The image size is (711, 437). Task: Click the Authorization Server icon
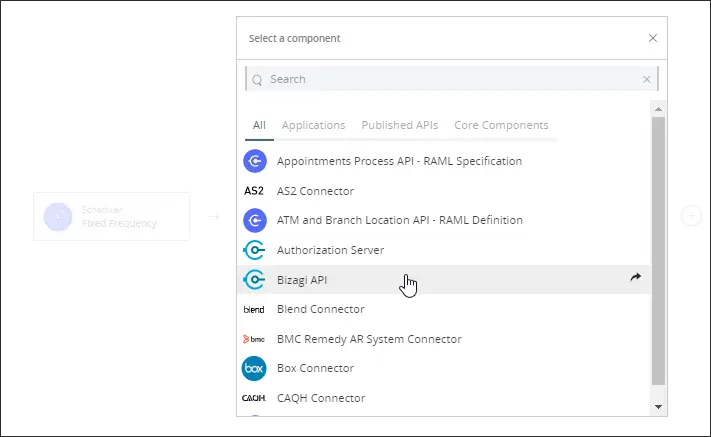(x=254, y=250)
